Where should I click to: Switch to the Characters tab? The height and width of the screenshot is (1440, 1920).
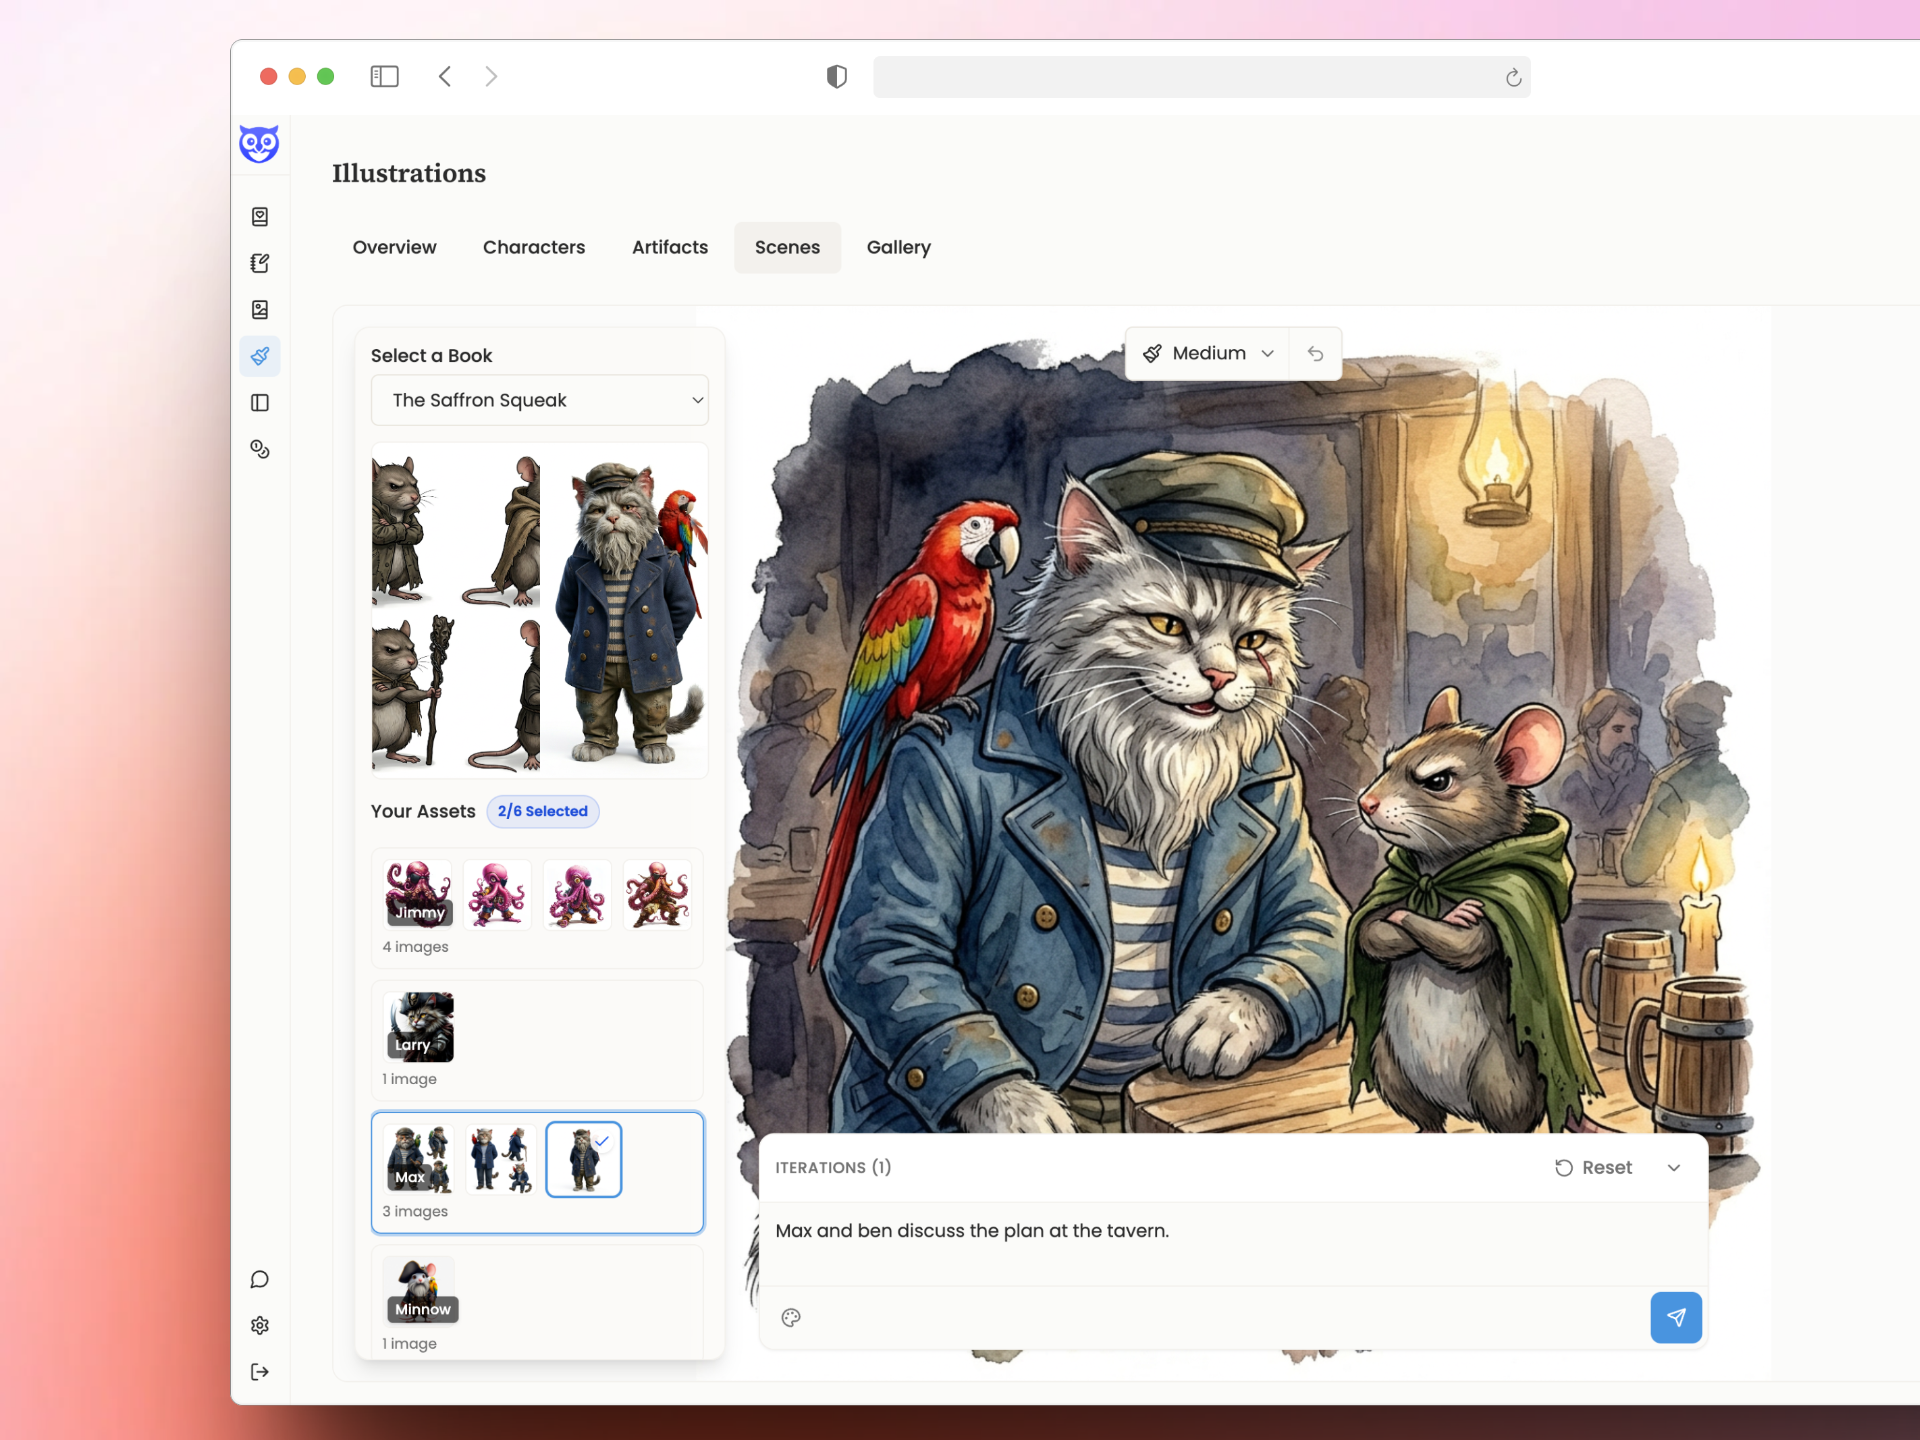pyautogui.click(x=534, y=247)
